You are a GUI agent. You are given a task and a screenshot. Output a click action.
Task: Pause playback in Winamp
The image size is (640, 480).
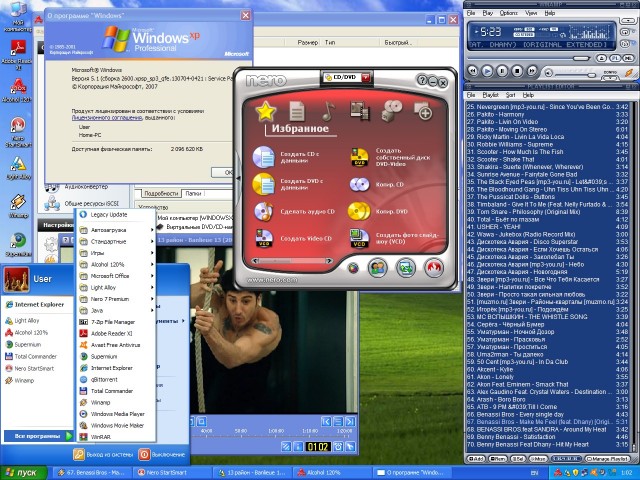tap(502, 71)
